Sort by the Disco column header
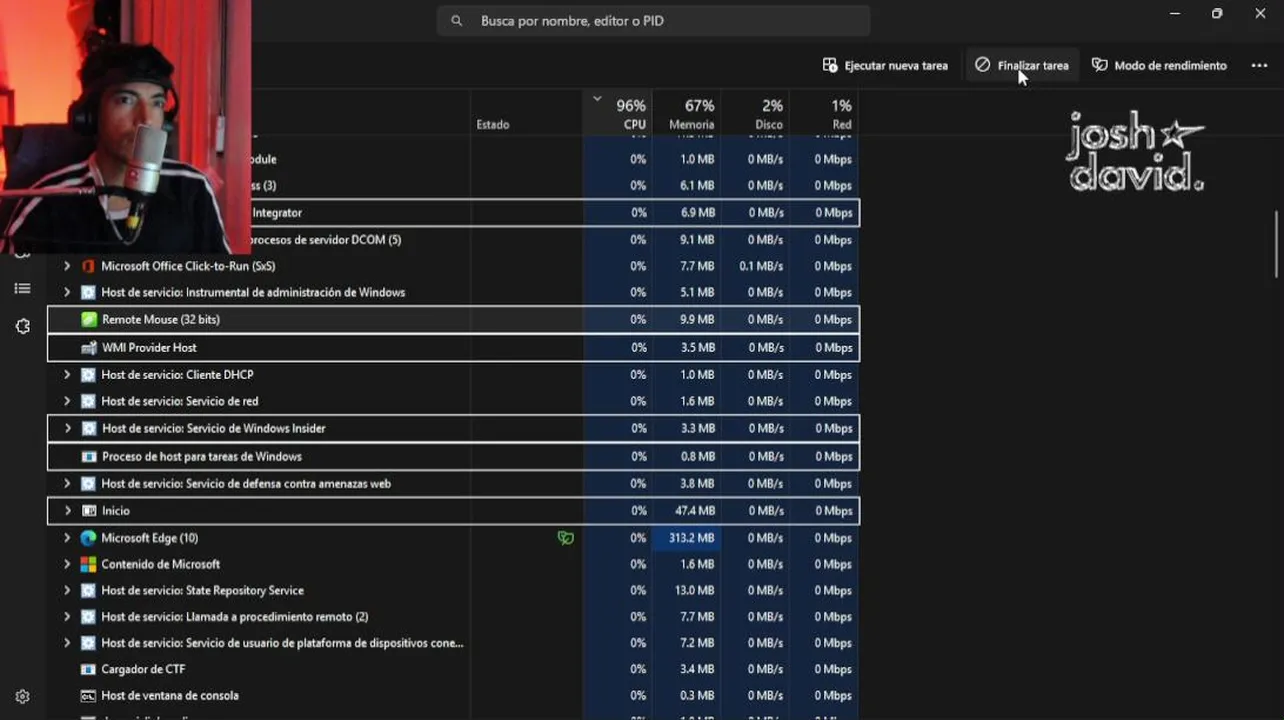1284x720 pixels. [755, 113]
